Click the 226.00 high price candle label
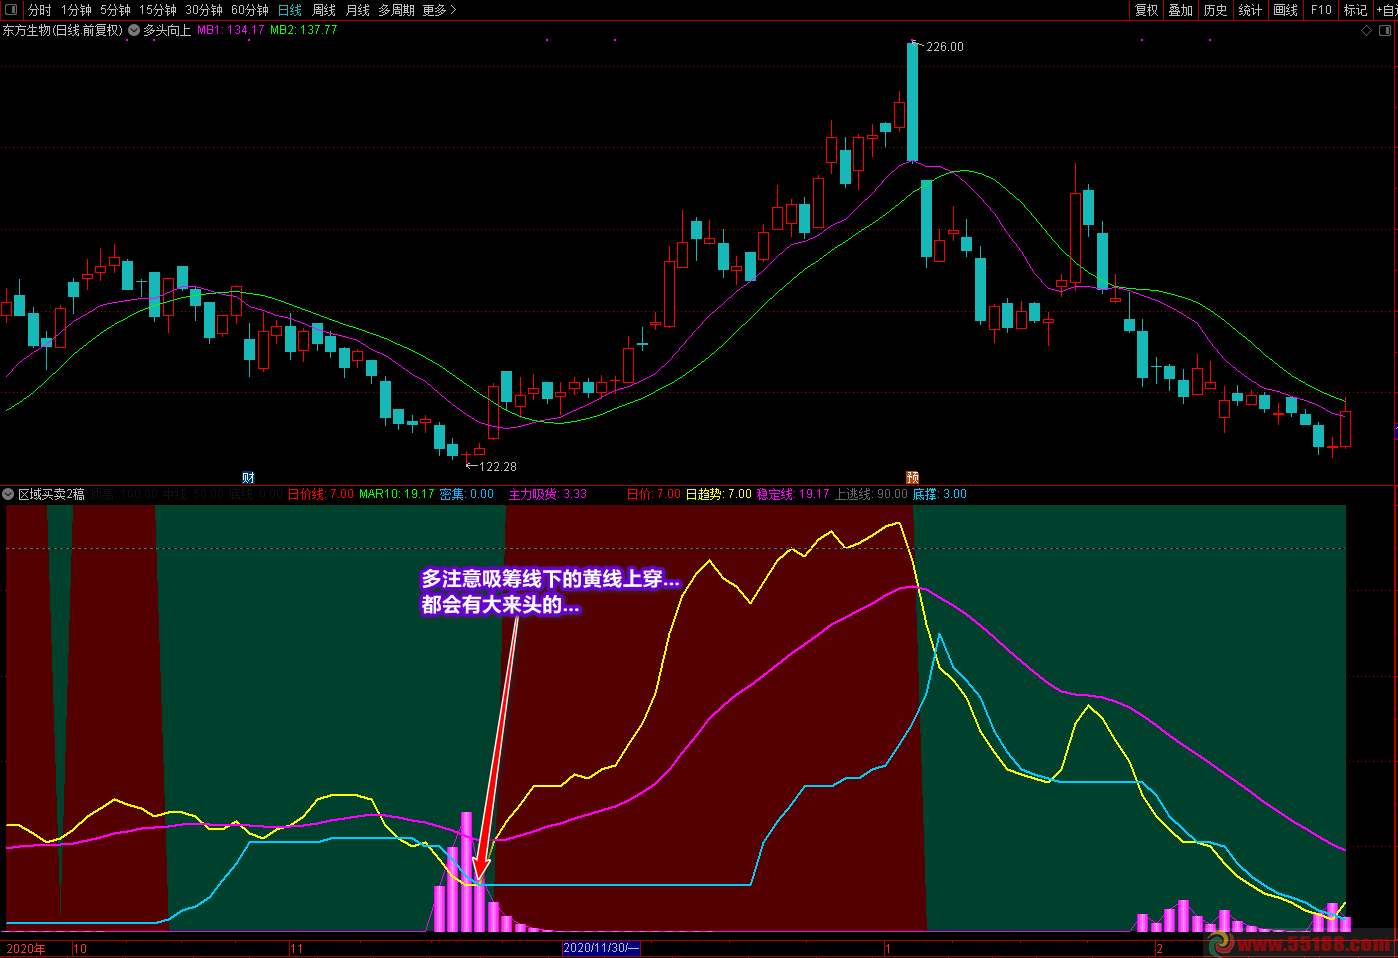The width and height of the screenshot is (1398, 958). pyautogui.click(x=944, y=47)
